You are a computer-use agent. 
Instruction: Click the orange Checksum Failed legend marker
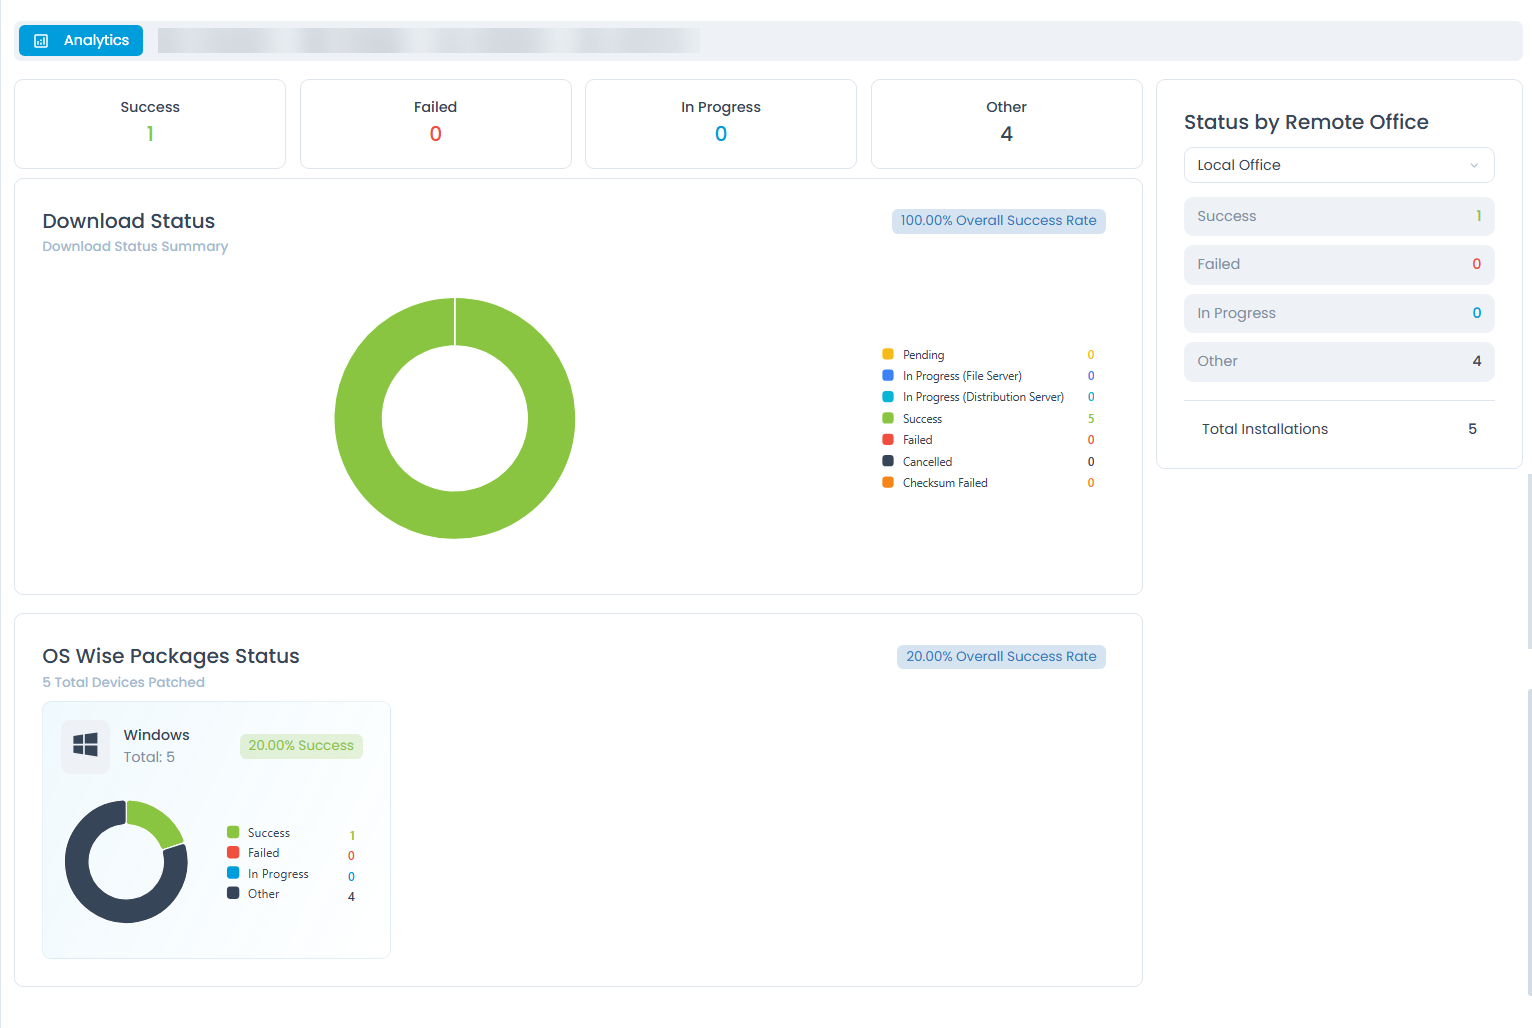pos(888,483)
